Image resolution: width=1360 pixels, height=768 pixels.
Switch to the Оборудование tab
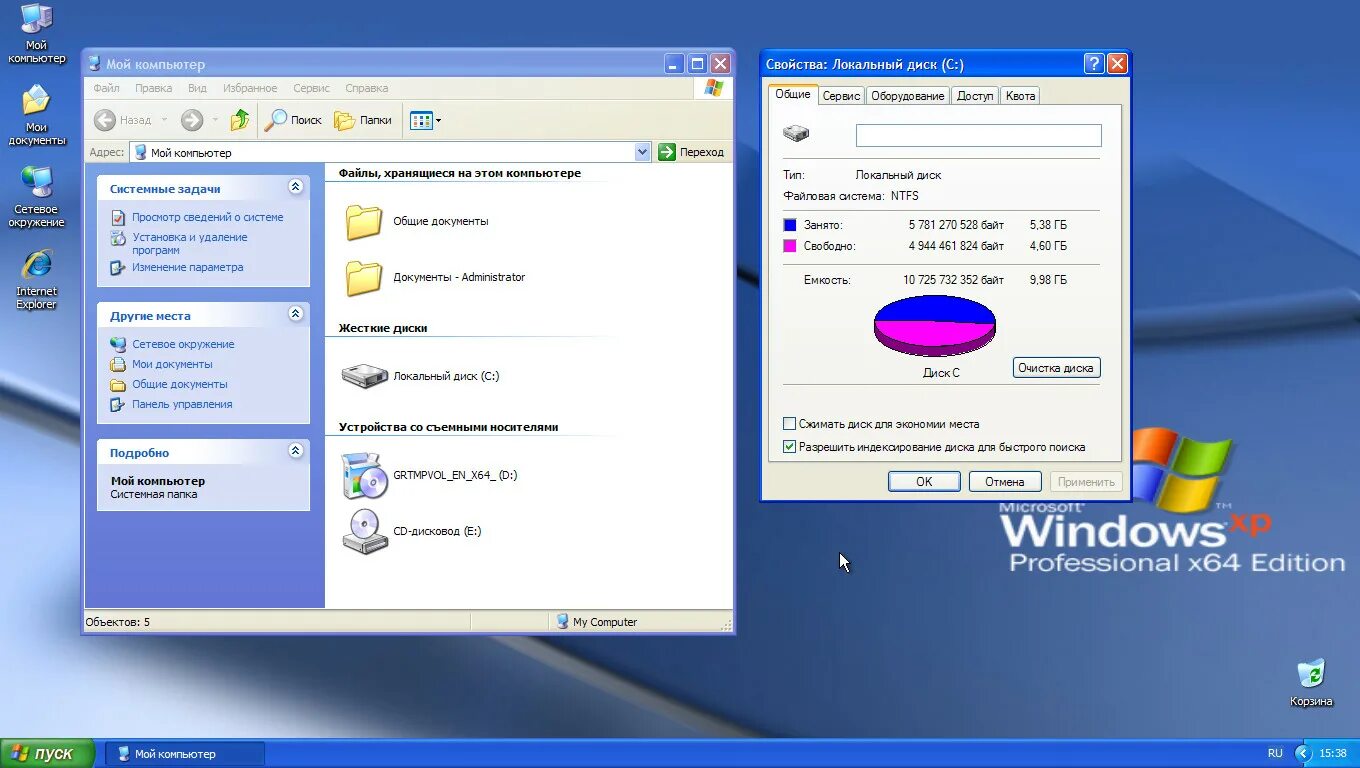908,96
